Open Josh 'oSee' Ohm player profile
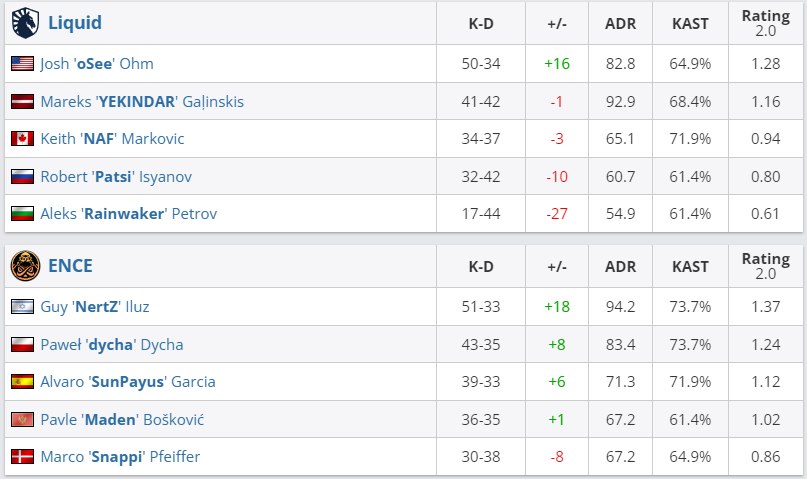This screenshot has width=807, height=479. pyautogui.click(x=97, y=64)
